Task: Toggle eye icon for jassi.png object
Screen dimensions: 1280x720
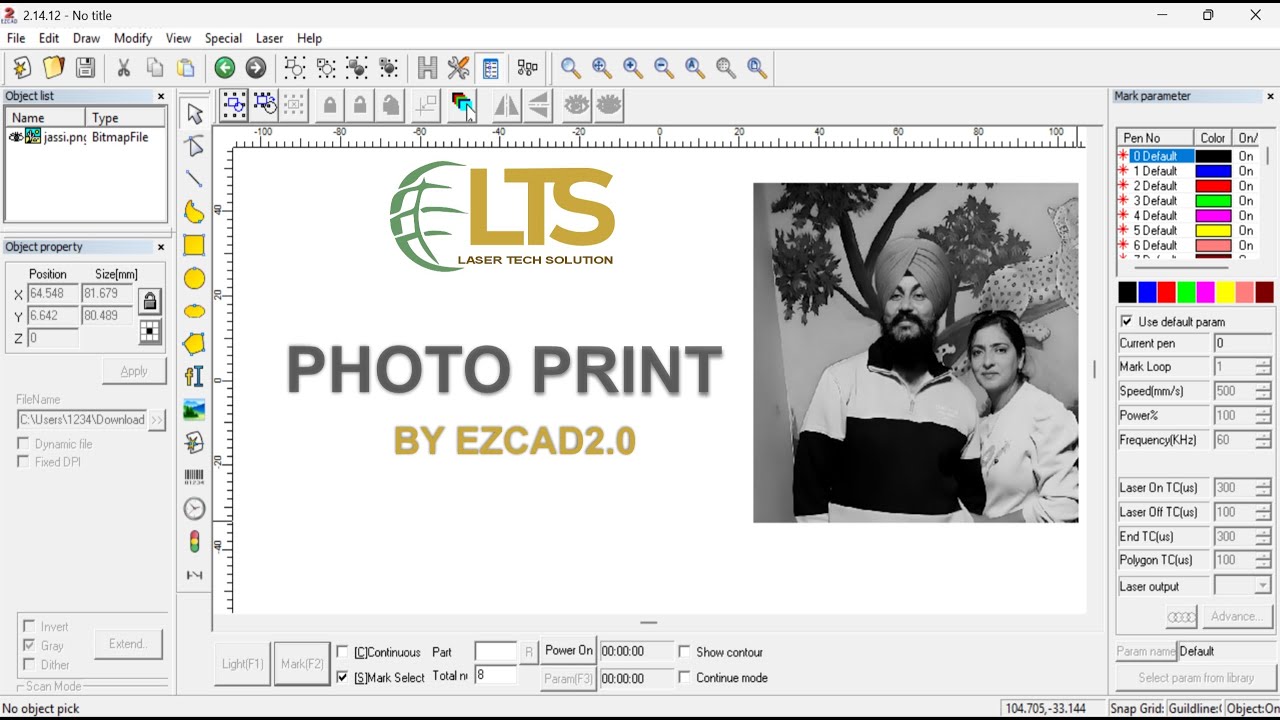Action: pyautogui.click(x=15, y=136)
